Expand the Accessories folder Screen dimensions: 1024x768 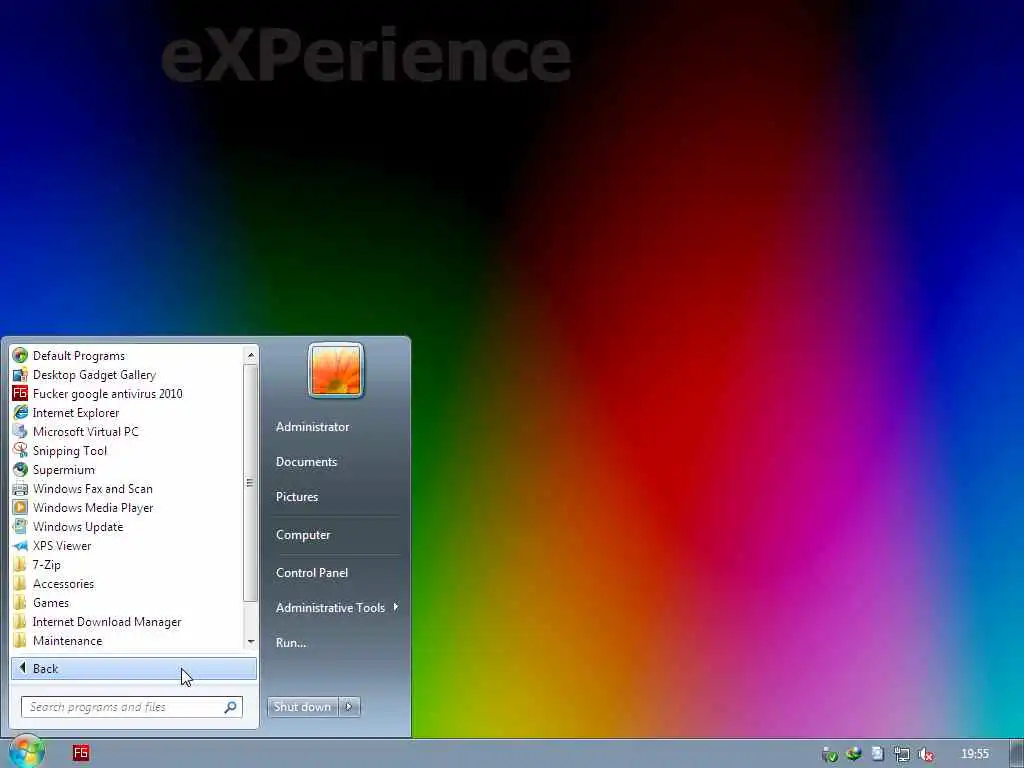[127, 584]
